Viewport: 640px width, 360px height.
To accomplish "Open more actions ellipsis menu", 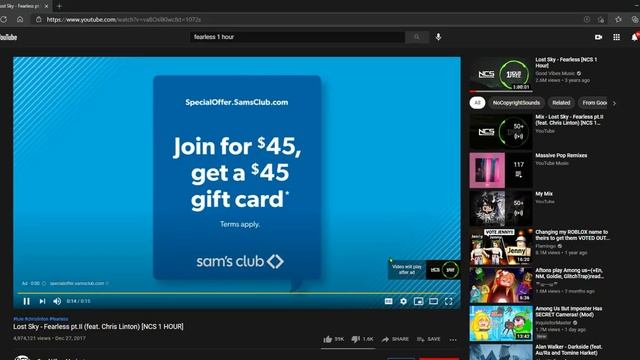I will 453,340.
